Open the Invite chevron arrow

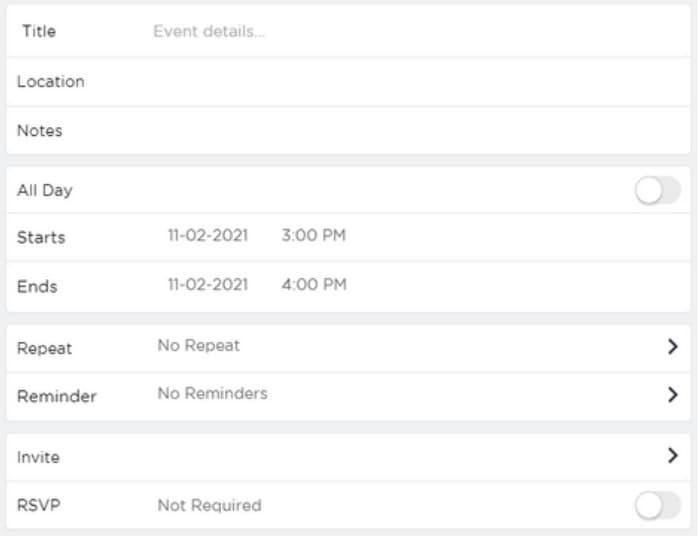(x=672, y=456)
